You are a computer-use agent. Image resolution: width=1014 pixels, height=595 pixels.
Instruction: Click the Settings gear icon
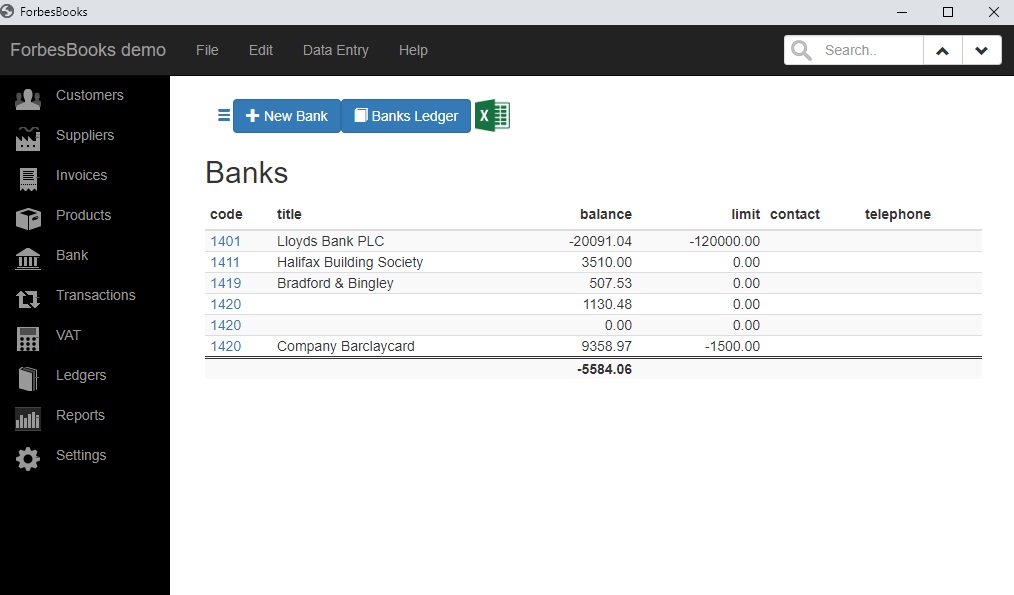[28, 459]
